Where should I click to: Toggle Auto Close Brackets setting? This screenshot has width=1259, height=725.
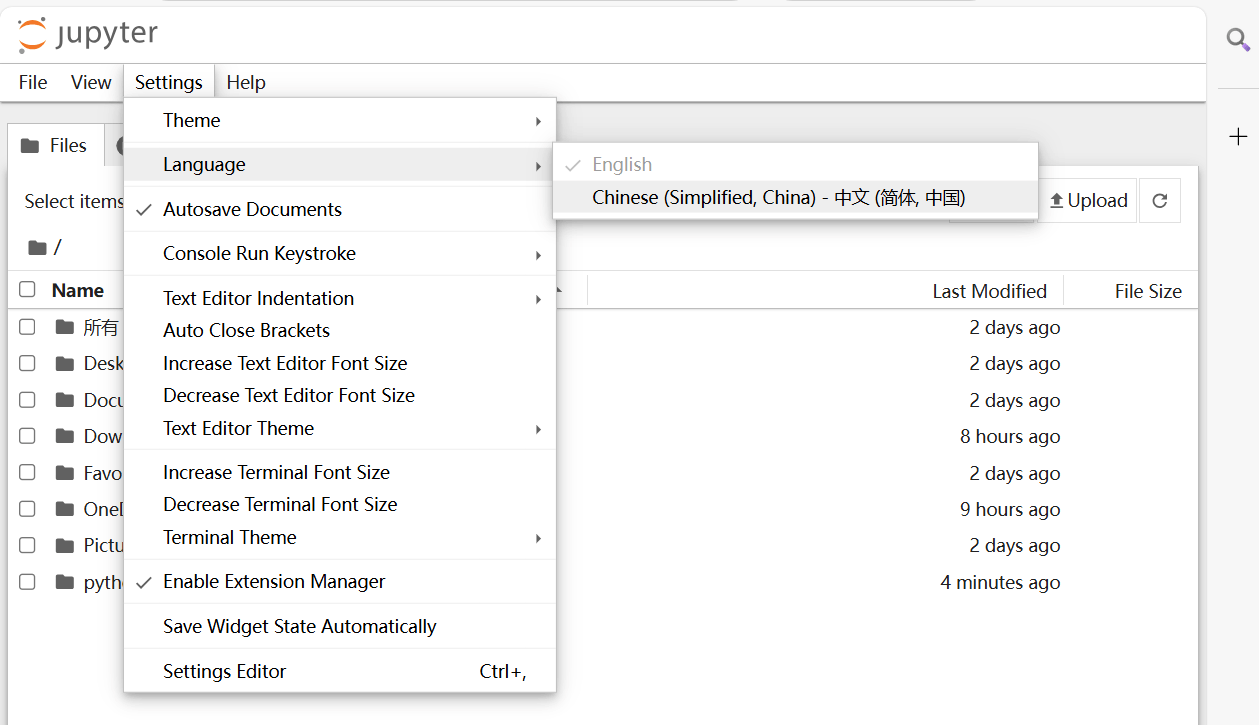(x=340, y=330)
